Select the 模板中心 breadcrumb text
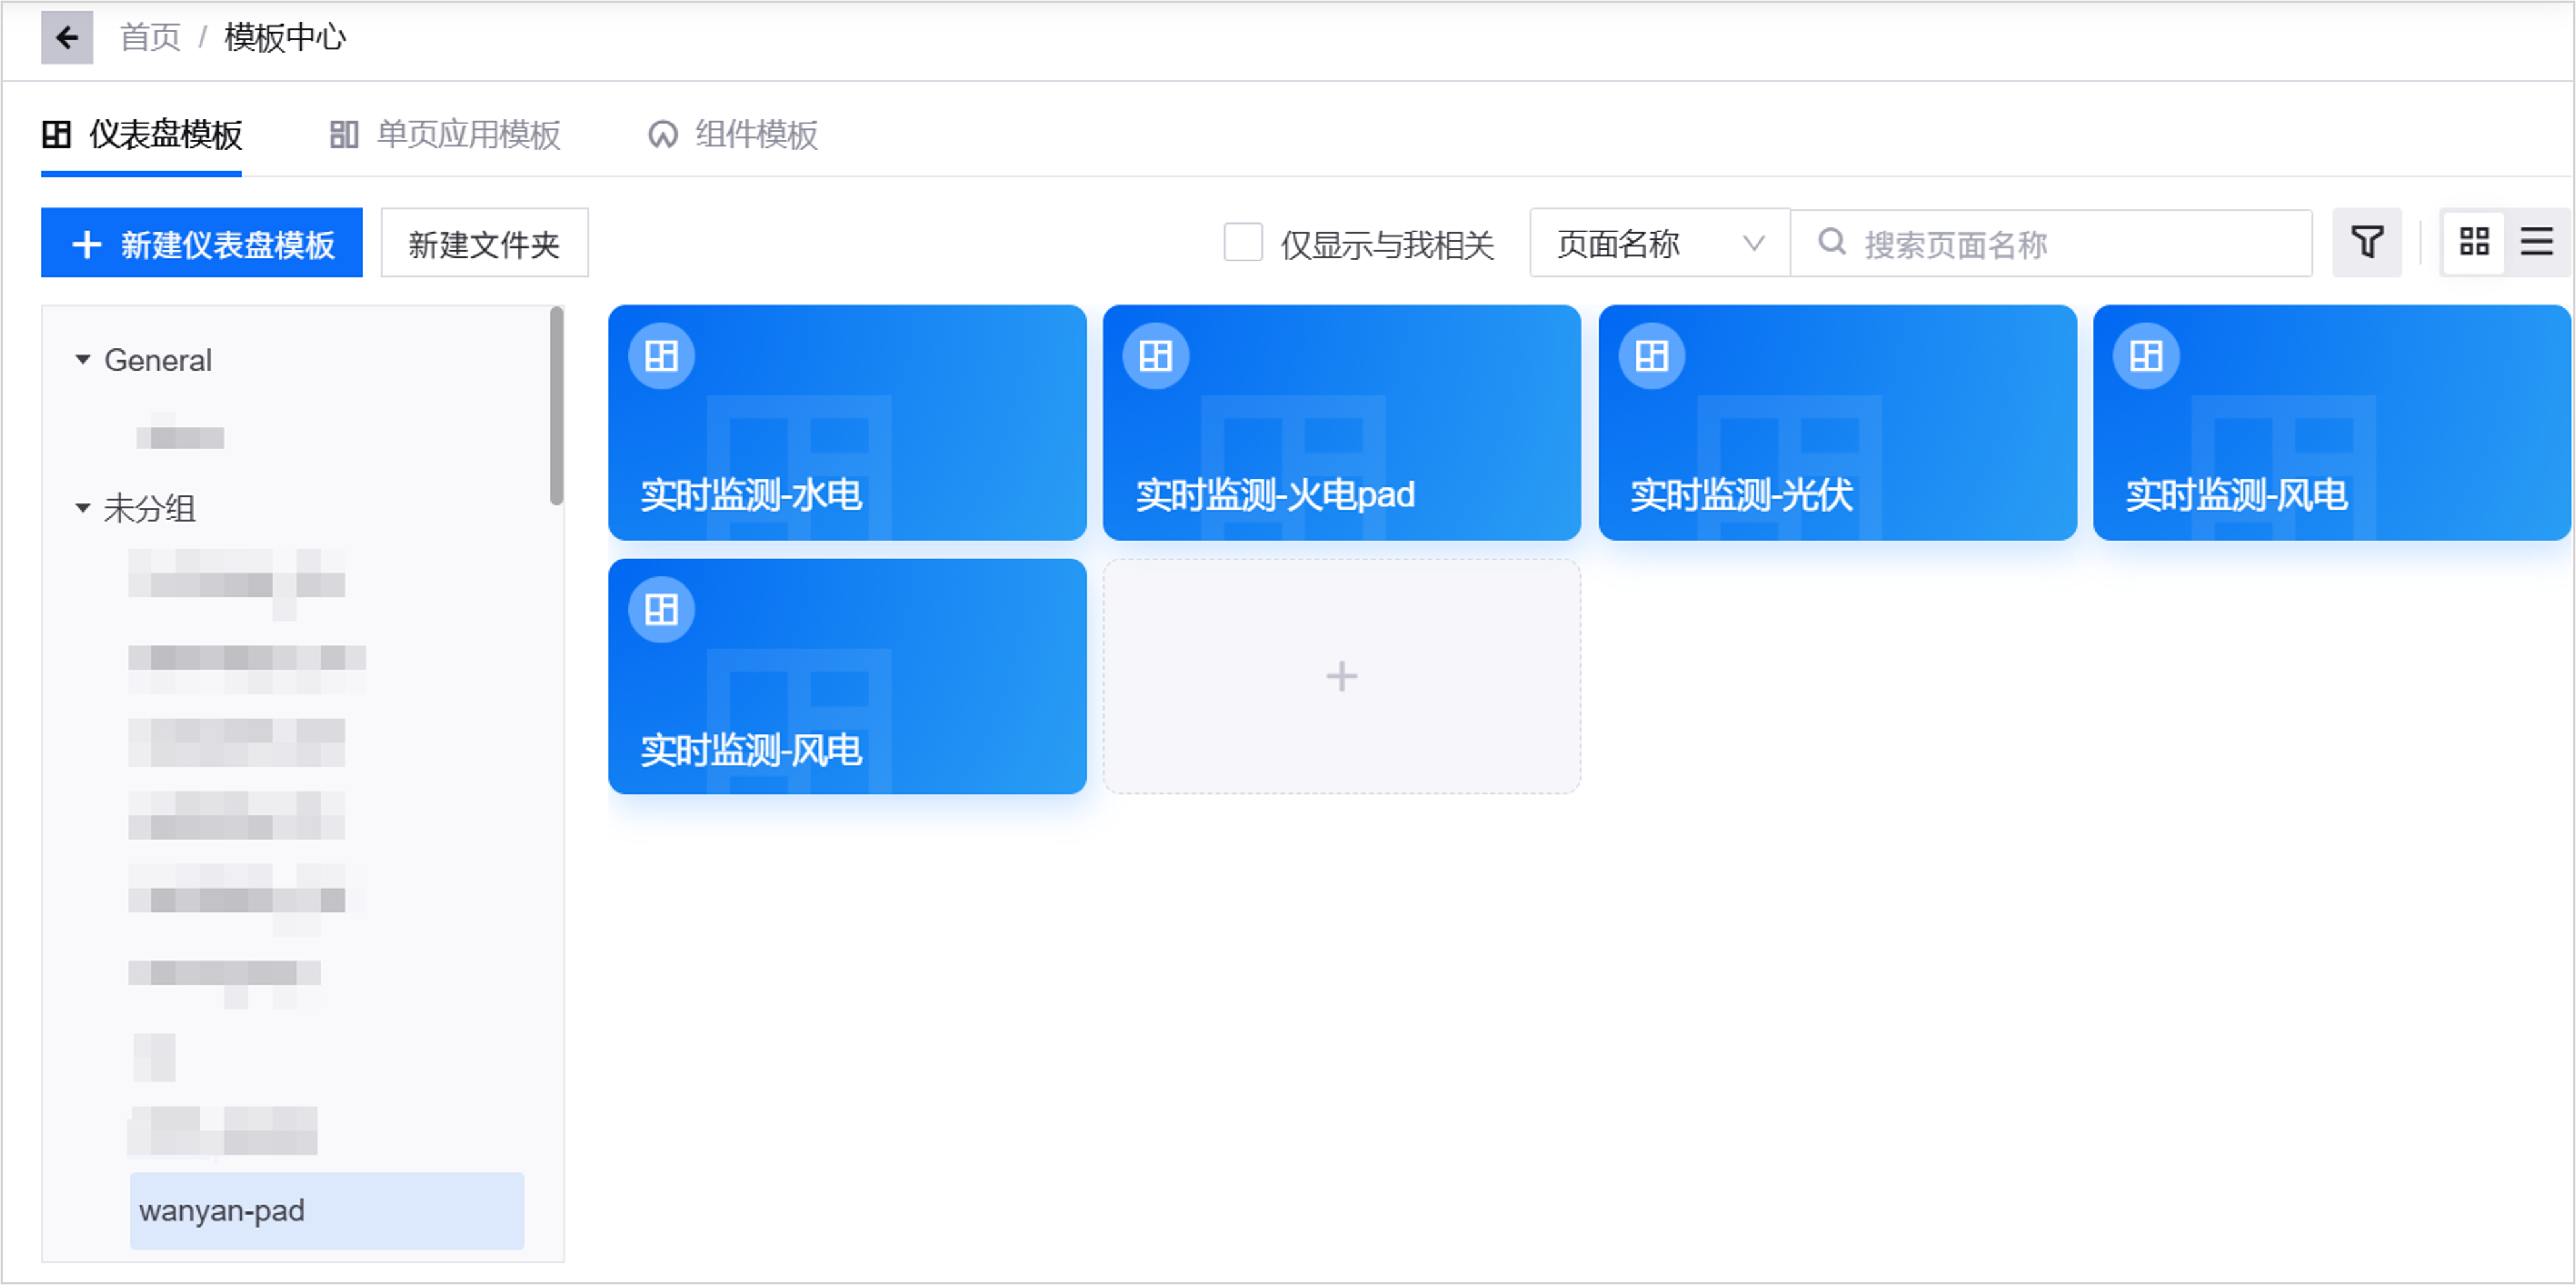The width and height of the screenshot is (2576, 1285). coord(285,38)
